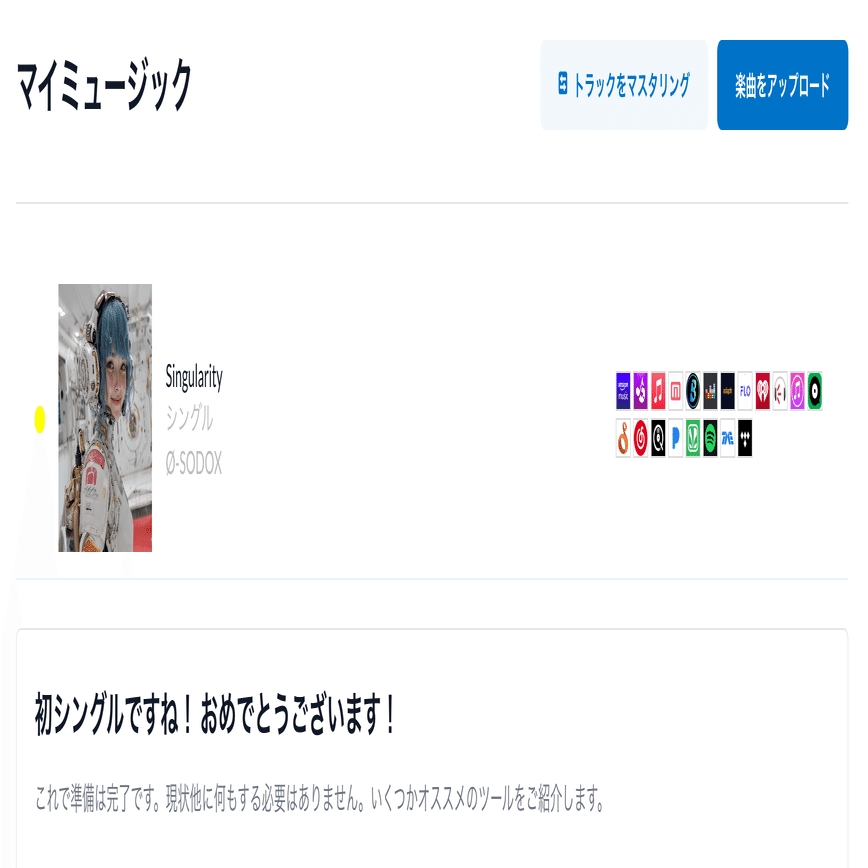The width and height of the screenshot is (868, 868).
Task: Click the Anghami store icon
Action: (640, 391)
